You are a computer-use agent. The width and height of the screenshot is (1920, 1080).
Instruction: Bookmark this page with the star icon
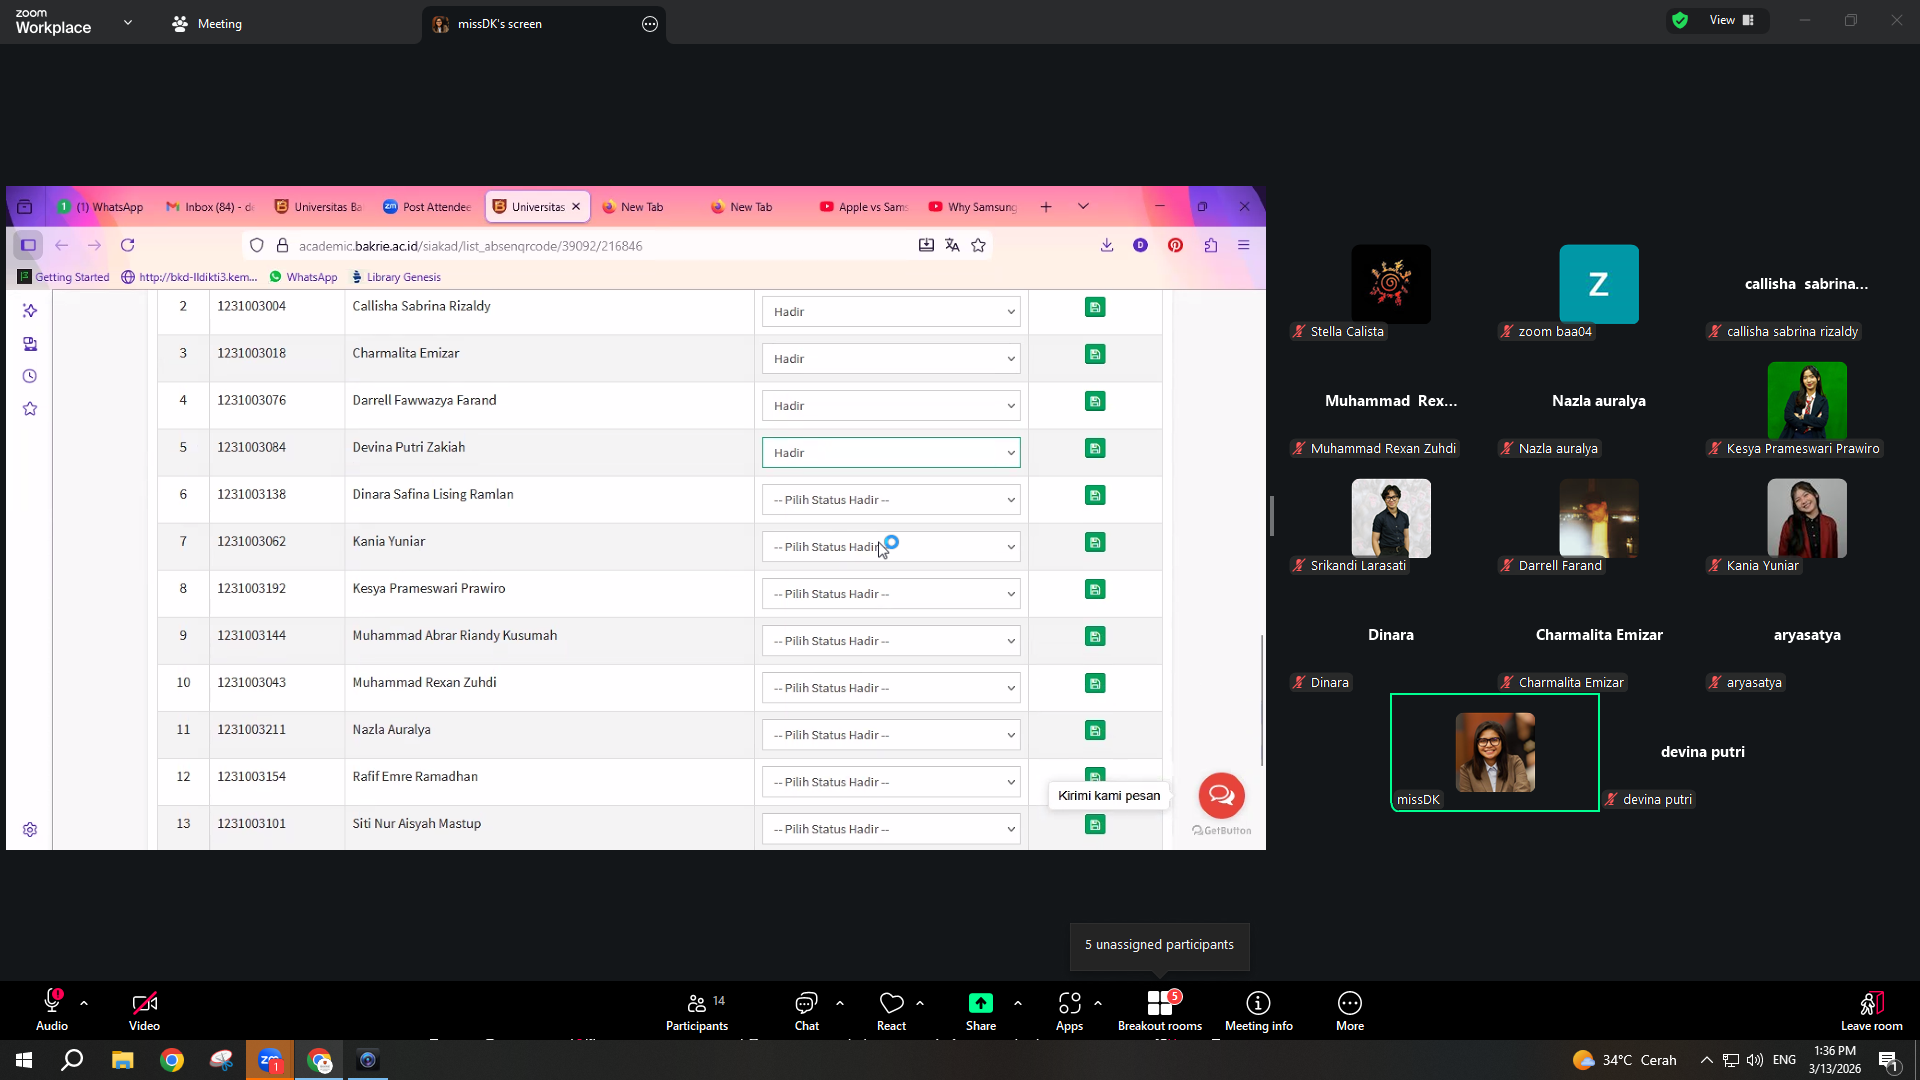click(x=978, y=245)
